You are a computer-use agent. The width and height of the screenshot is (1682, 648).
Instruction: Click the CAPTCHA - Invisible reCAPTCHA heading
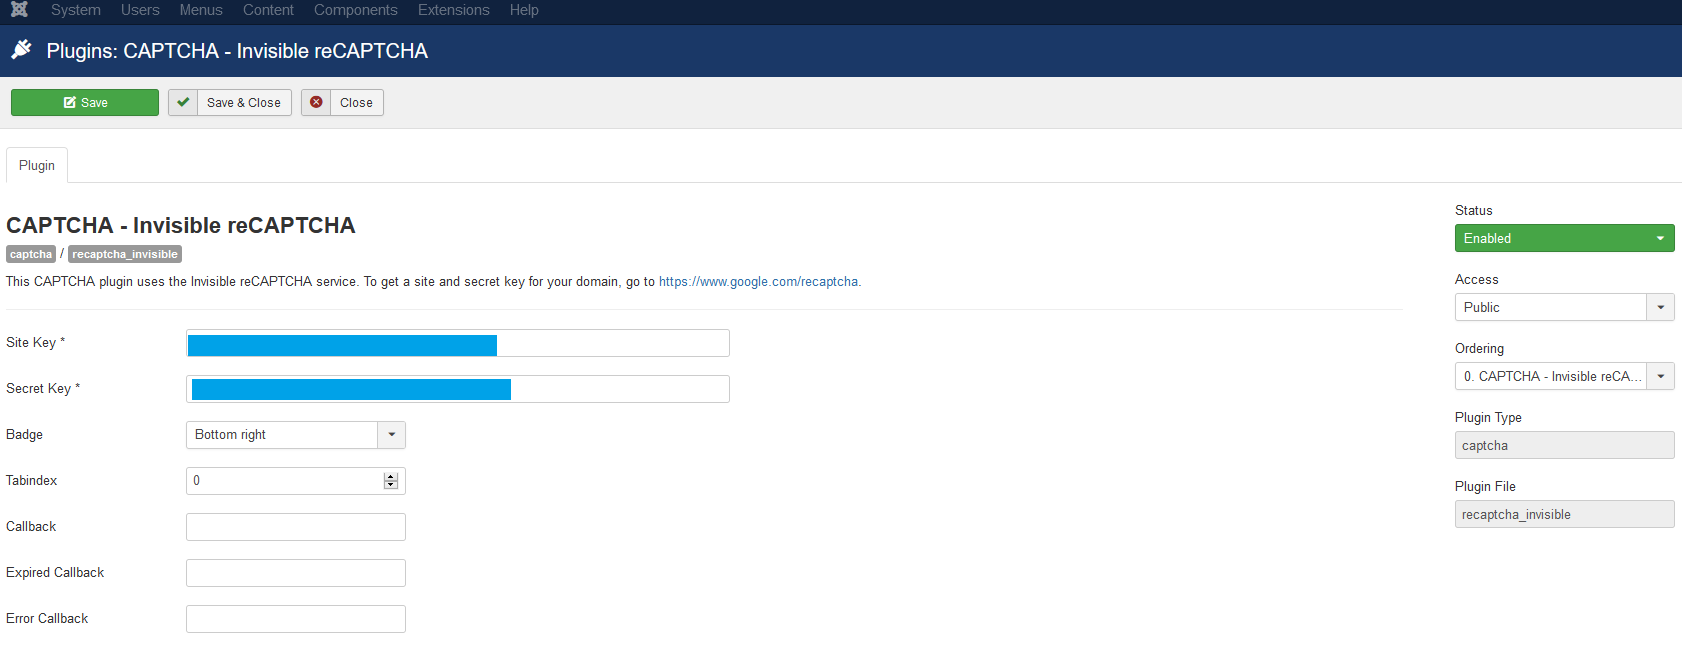(x=181, y=225)
